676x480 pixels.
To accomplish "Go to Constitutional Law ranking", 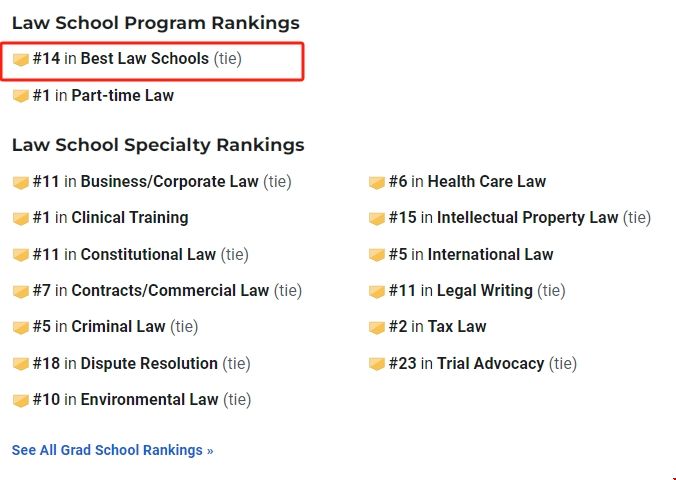I will pyautogui.click(x=148, y=254).
